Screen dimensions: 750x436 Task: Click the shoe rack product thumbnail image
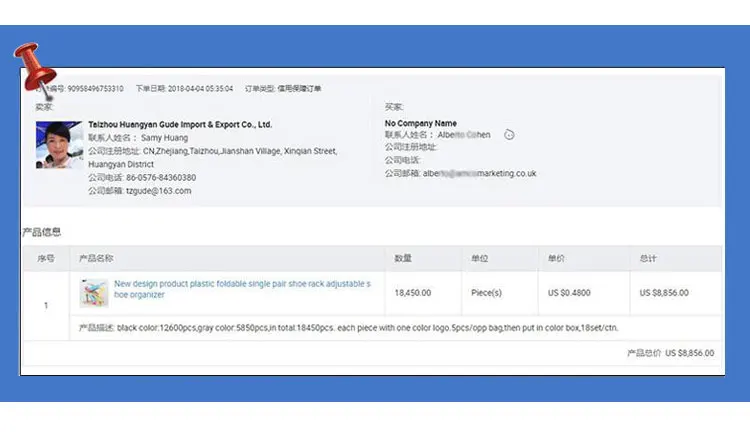click(94, 293)
